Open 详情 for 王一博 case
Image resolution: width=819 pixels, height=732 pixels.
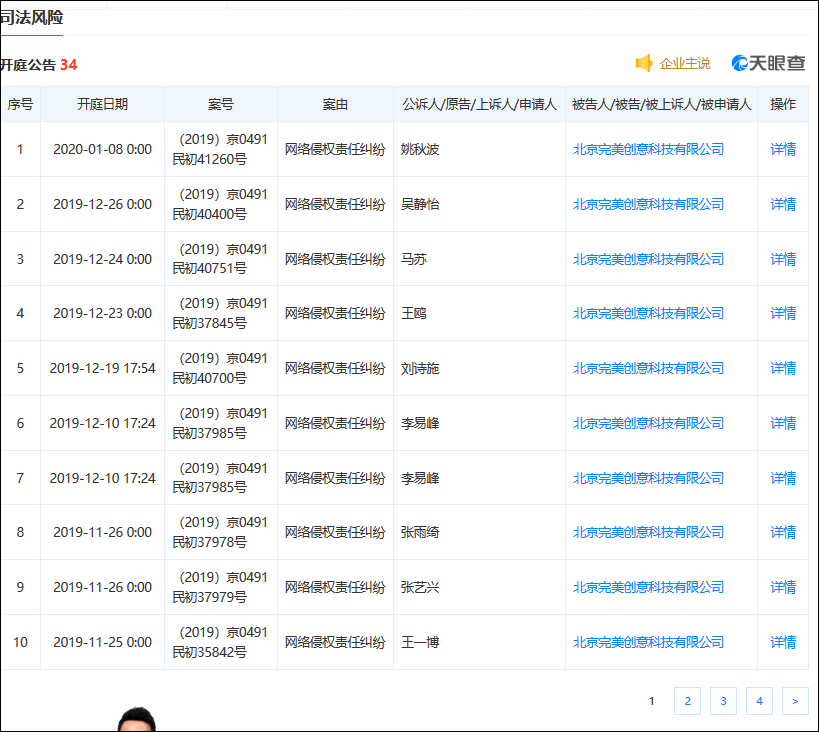[783, 642]
